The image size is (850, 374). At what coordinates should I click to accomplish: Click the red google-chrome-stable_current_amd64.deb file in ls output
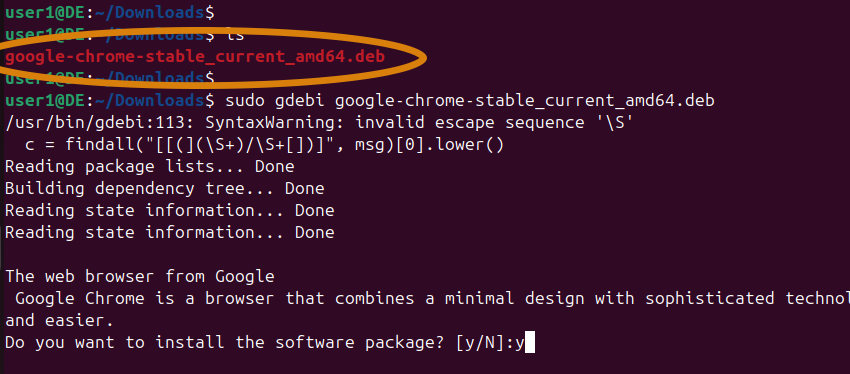point(195,56)
